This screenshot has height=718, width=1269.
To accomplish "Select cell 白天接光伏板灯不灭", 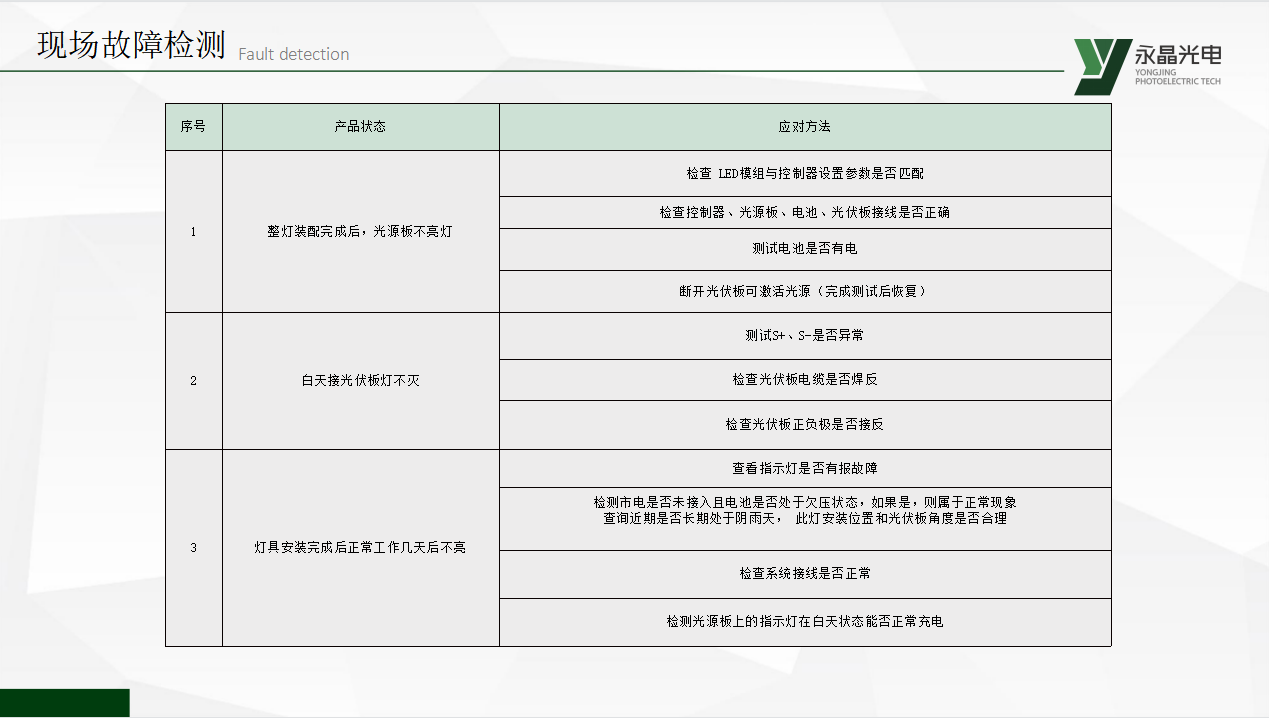I will point(360,381).
